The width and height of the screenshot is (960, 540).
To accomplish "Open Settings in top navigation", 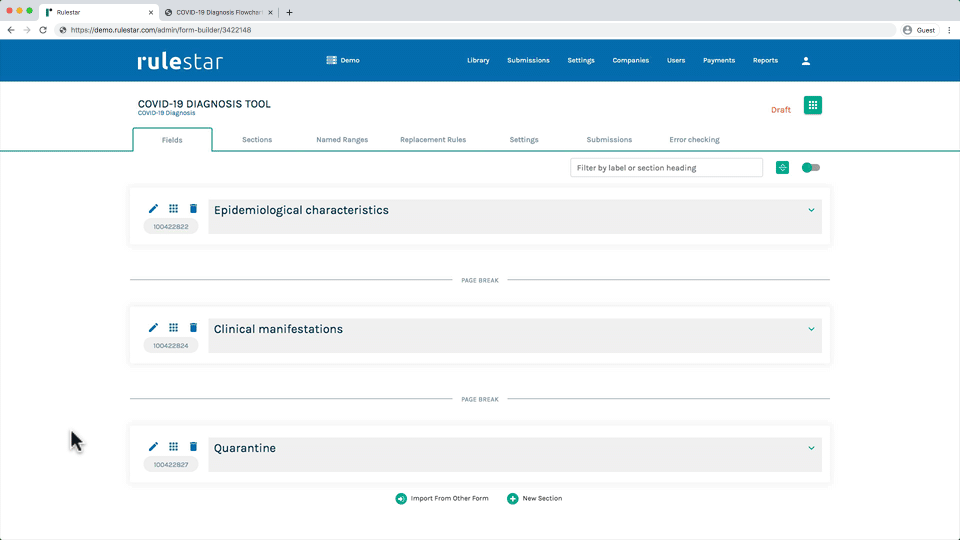I will pyautogui.click(x=580, y=61).
